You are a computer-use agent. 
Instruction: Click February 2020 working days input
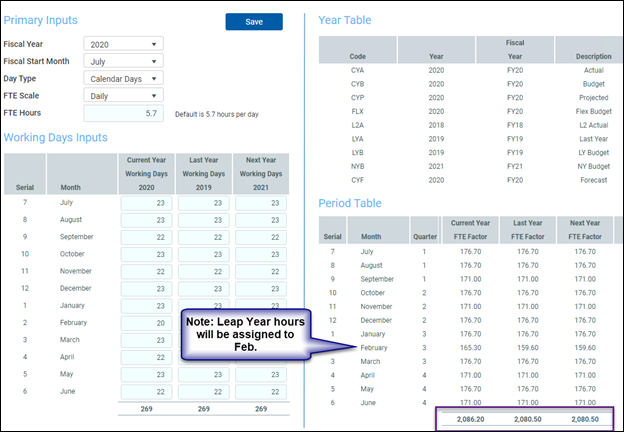point(147,323)
